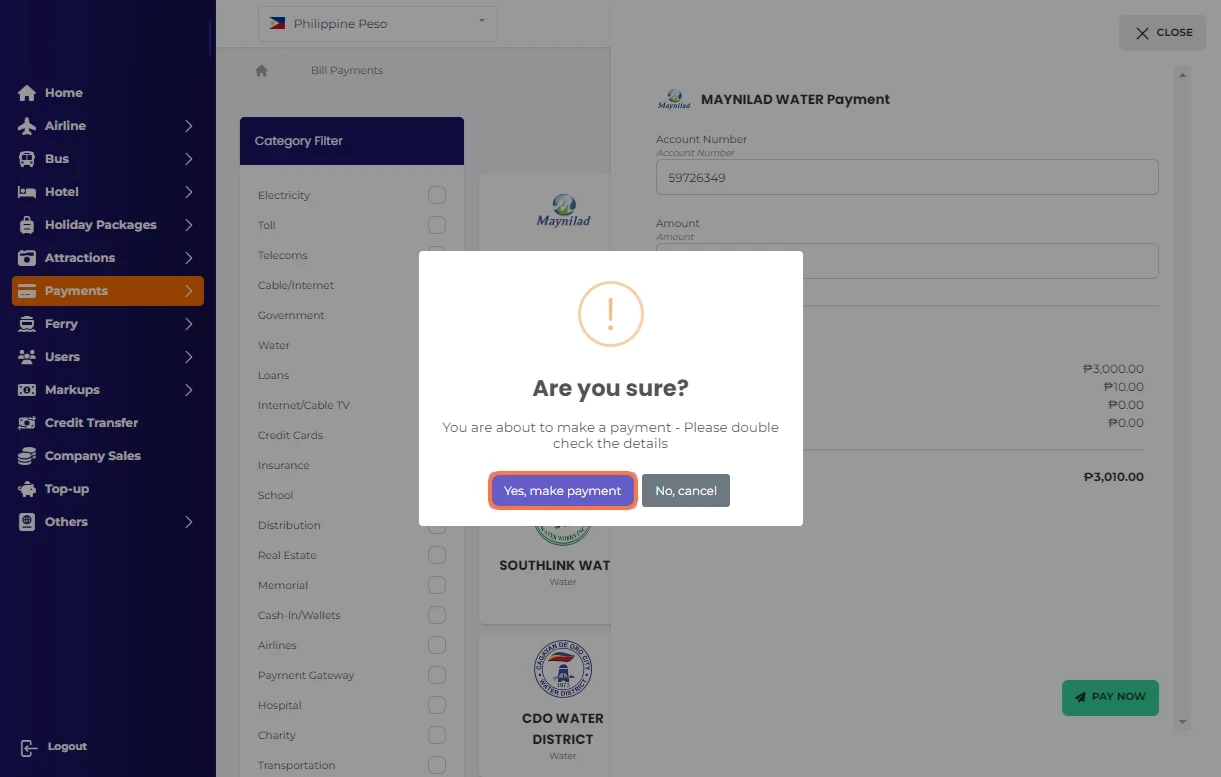
Task: Click the Top-up piggy bank icon
Action: point(27,489)
